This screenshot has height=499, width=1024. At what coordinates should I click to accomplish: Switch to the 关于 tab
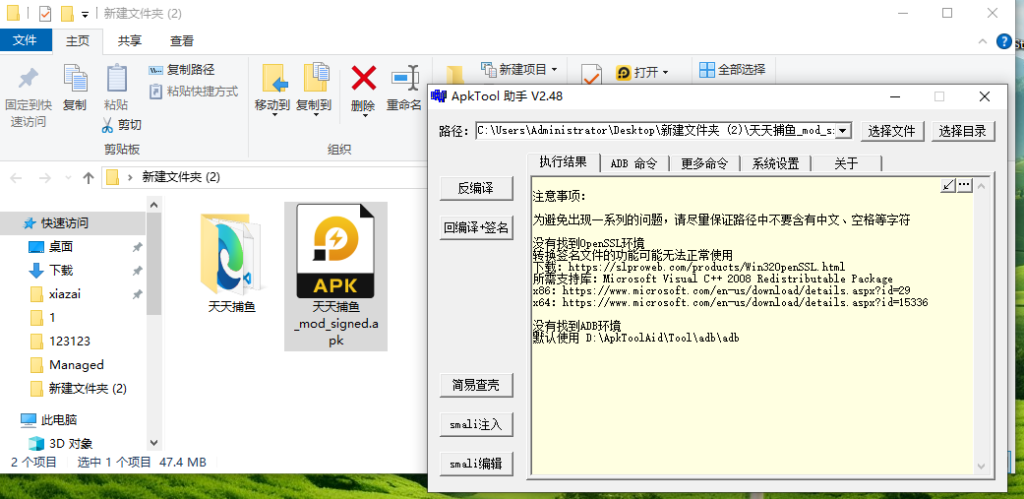(846, 163)
